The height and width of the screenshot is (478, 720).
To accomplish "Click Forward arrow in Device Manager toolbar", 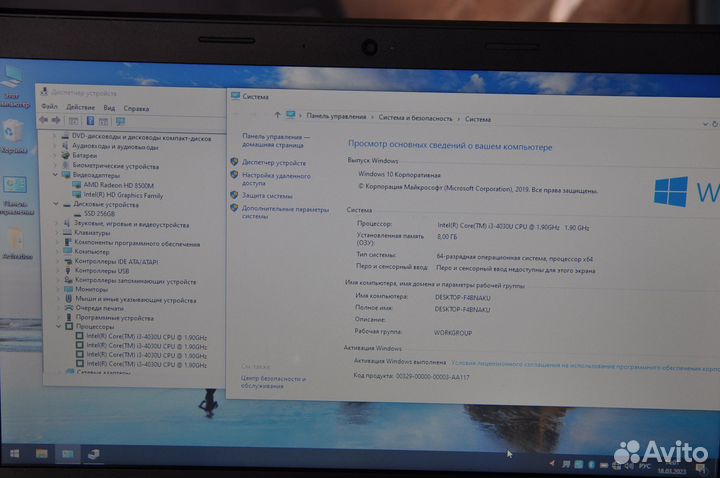I will [56, 120].
